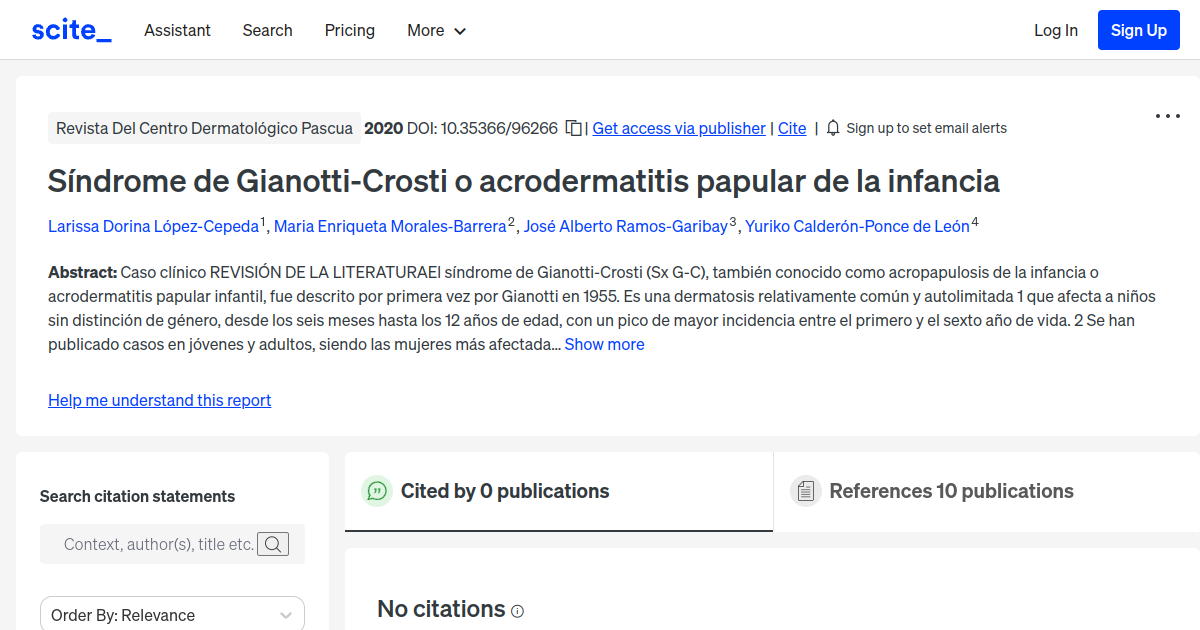1200x630 pixels.
Task: Open the three-dot overflow menu
Action: coord(1167,116)
